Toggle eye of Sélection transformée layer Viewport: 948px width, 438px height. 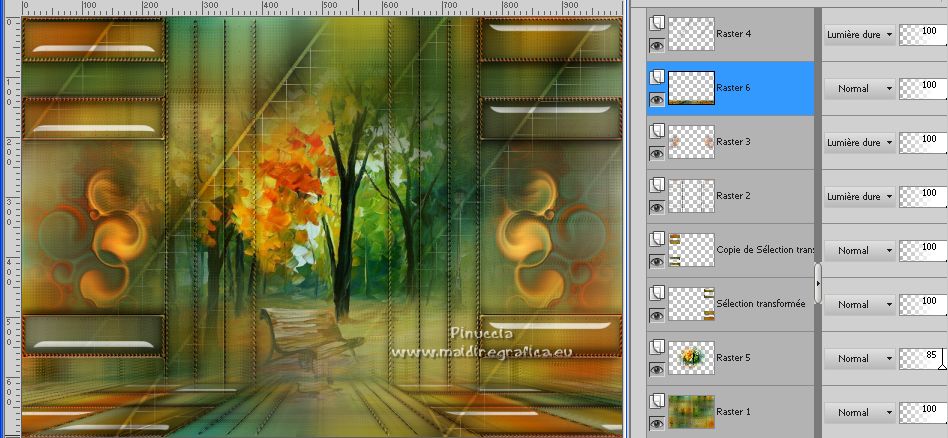(x=657, y=315)
